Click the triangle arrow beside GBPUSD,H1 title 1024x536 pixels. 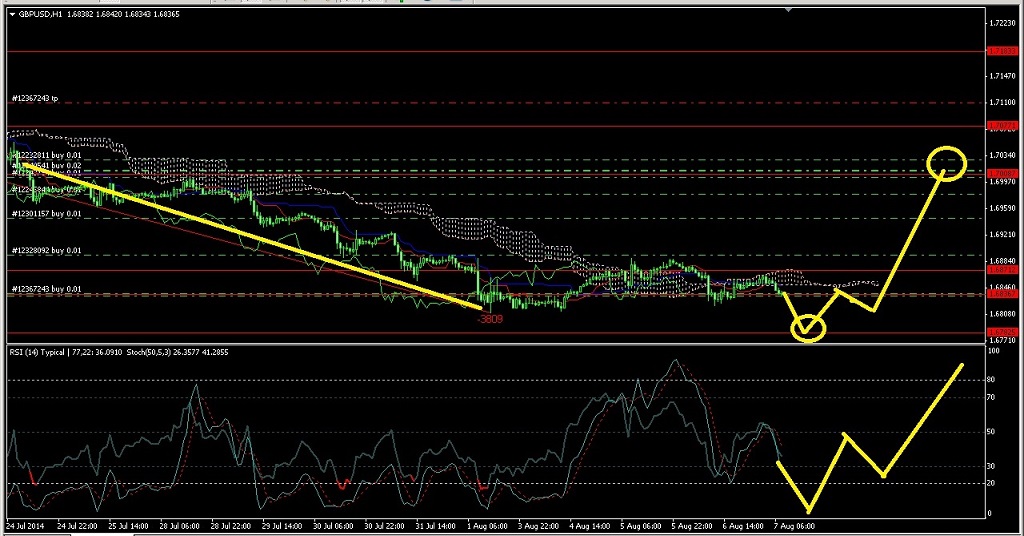pyautogui.click(x=12, y=13)
